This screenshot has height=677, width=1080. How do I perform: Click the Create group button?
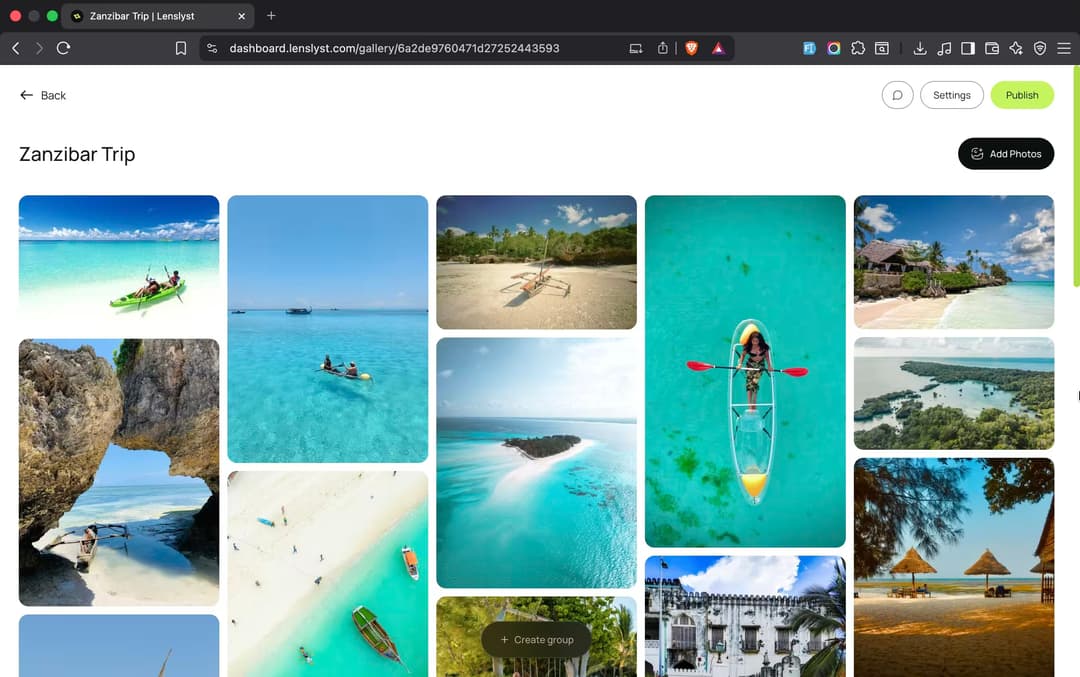click(x=537, y=640)
